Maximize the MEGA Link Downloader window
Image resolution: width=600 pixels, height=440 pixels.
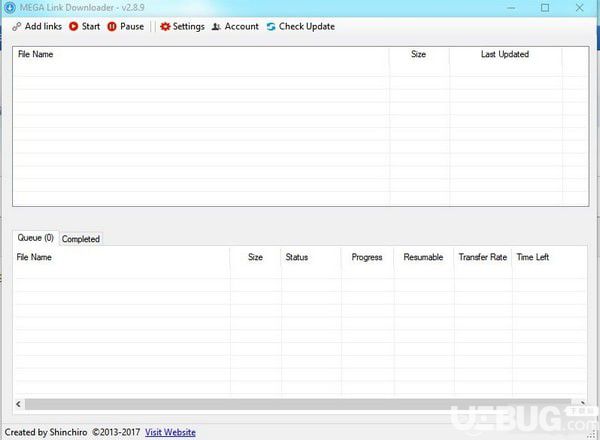point(545,8)
